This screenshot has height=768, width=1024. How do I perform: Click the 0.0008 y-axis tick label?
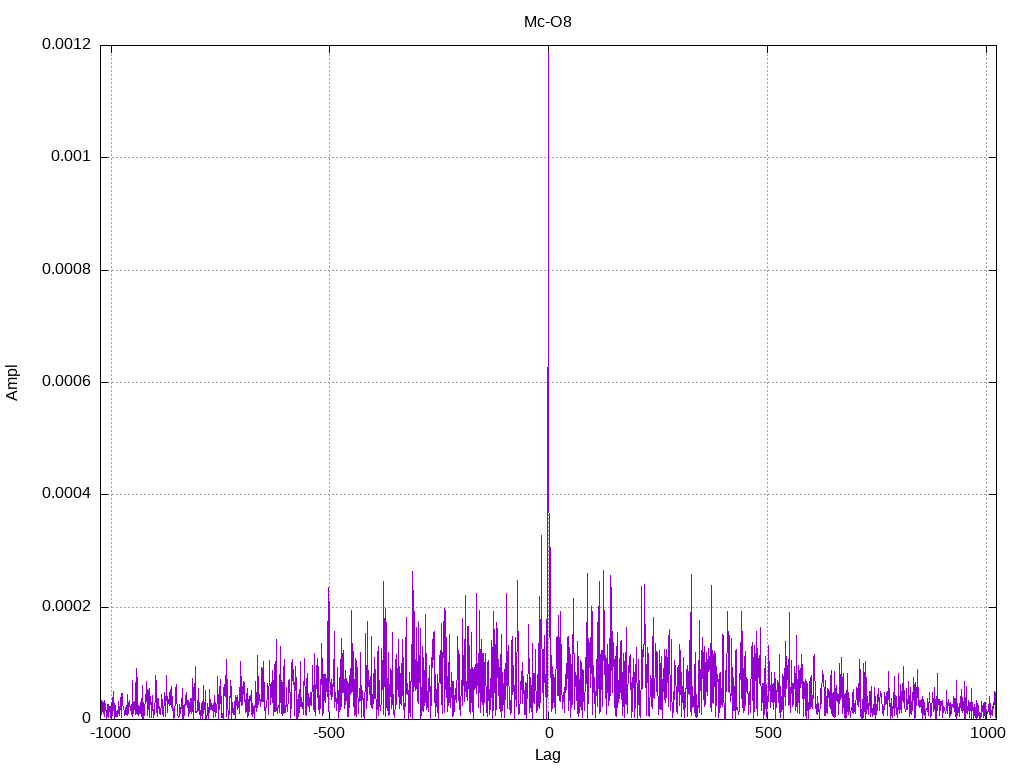tap(66, 270)
